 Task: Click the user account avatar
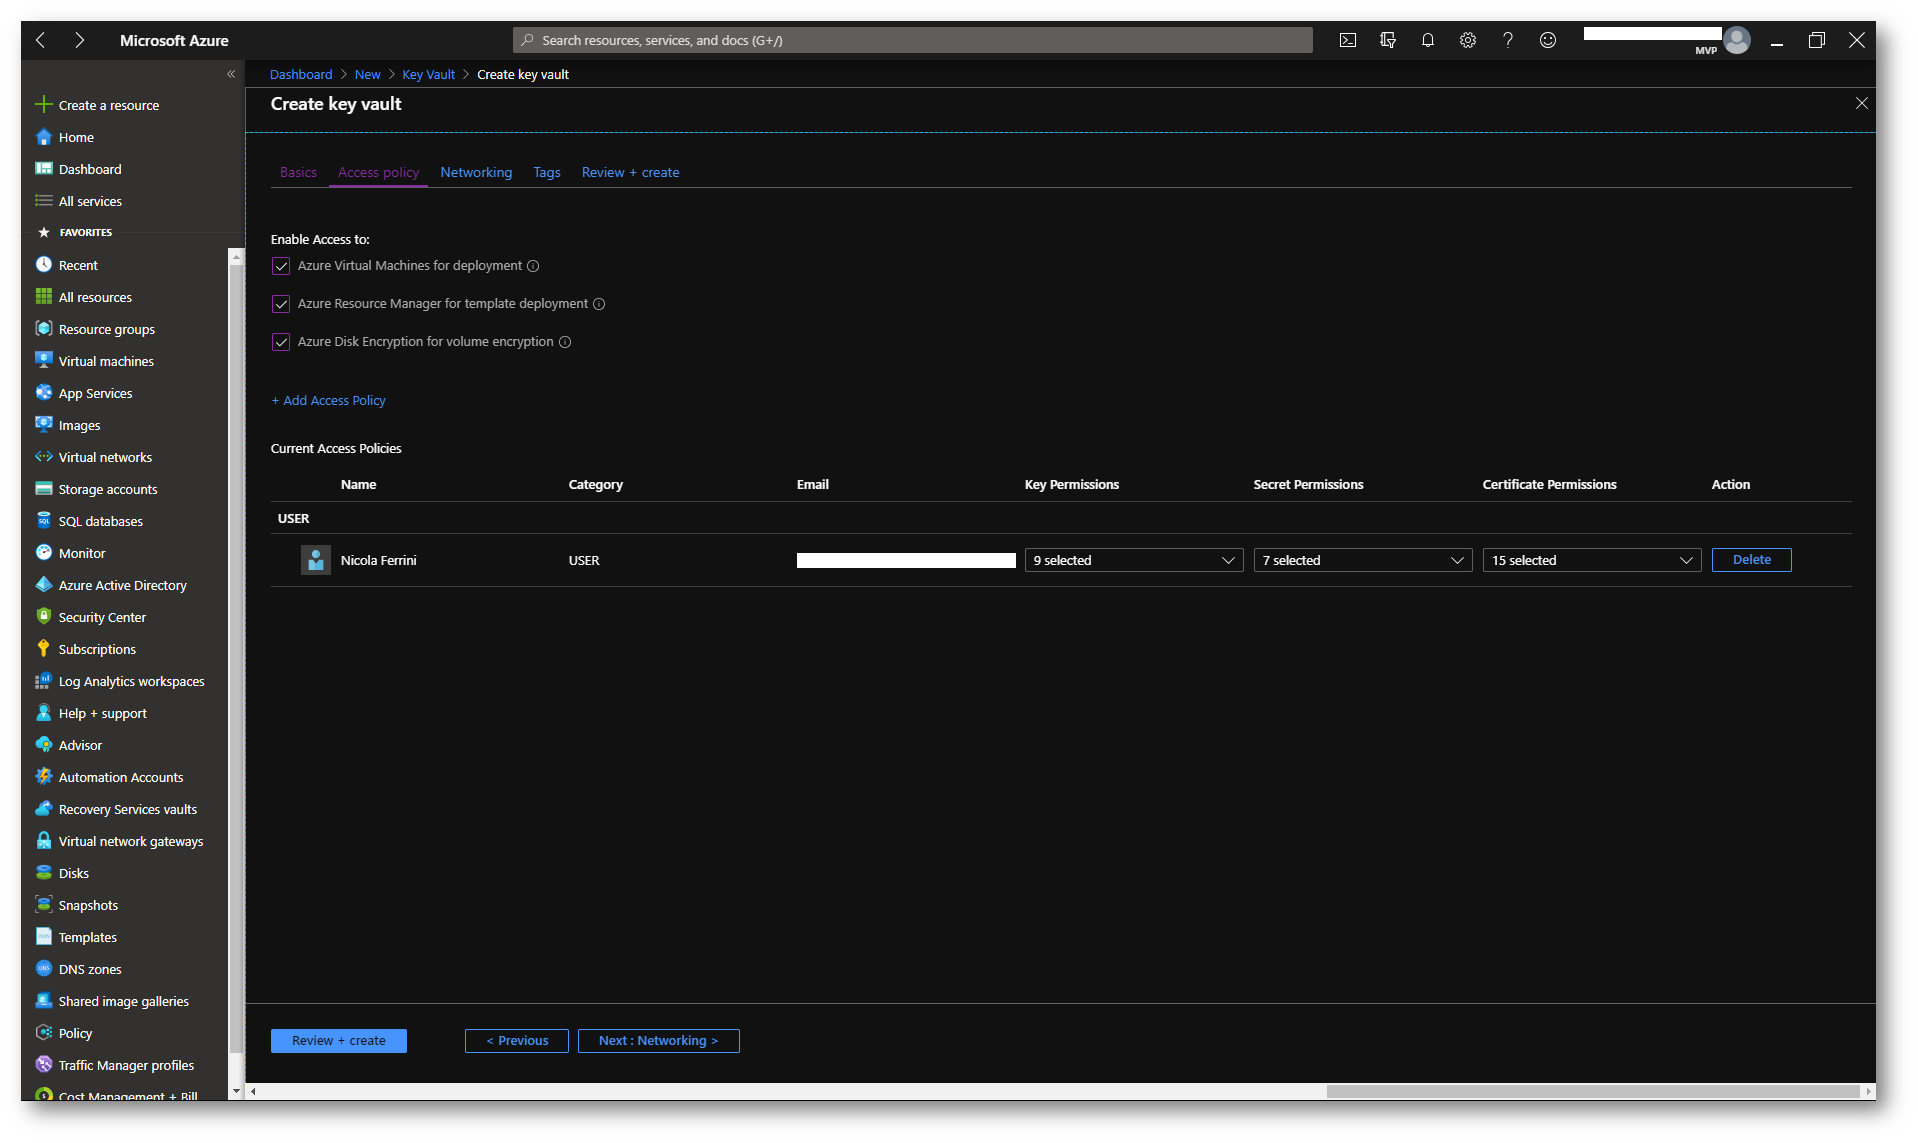[1737, 40]
